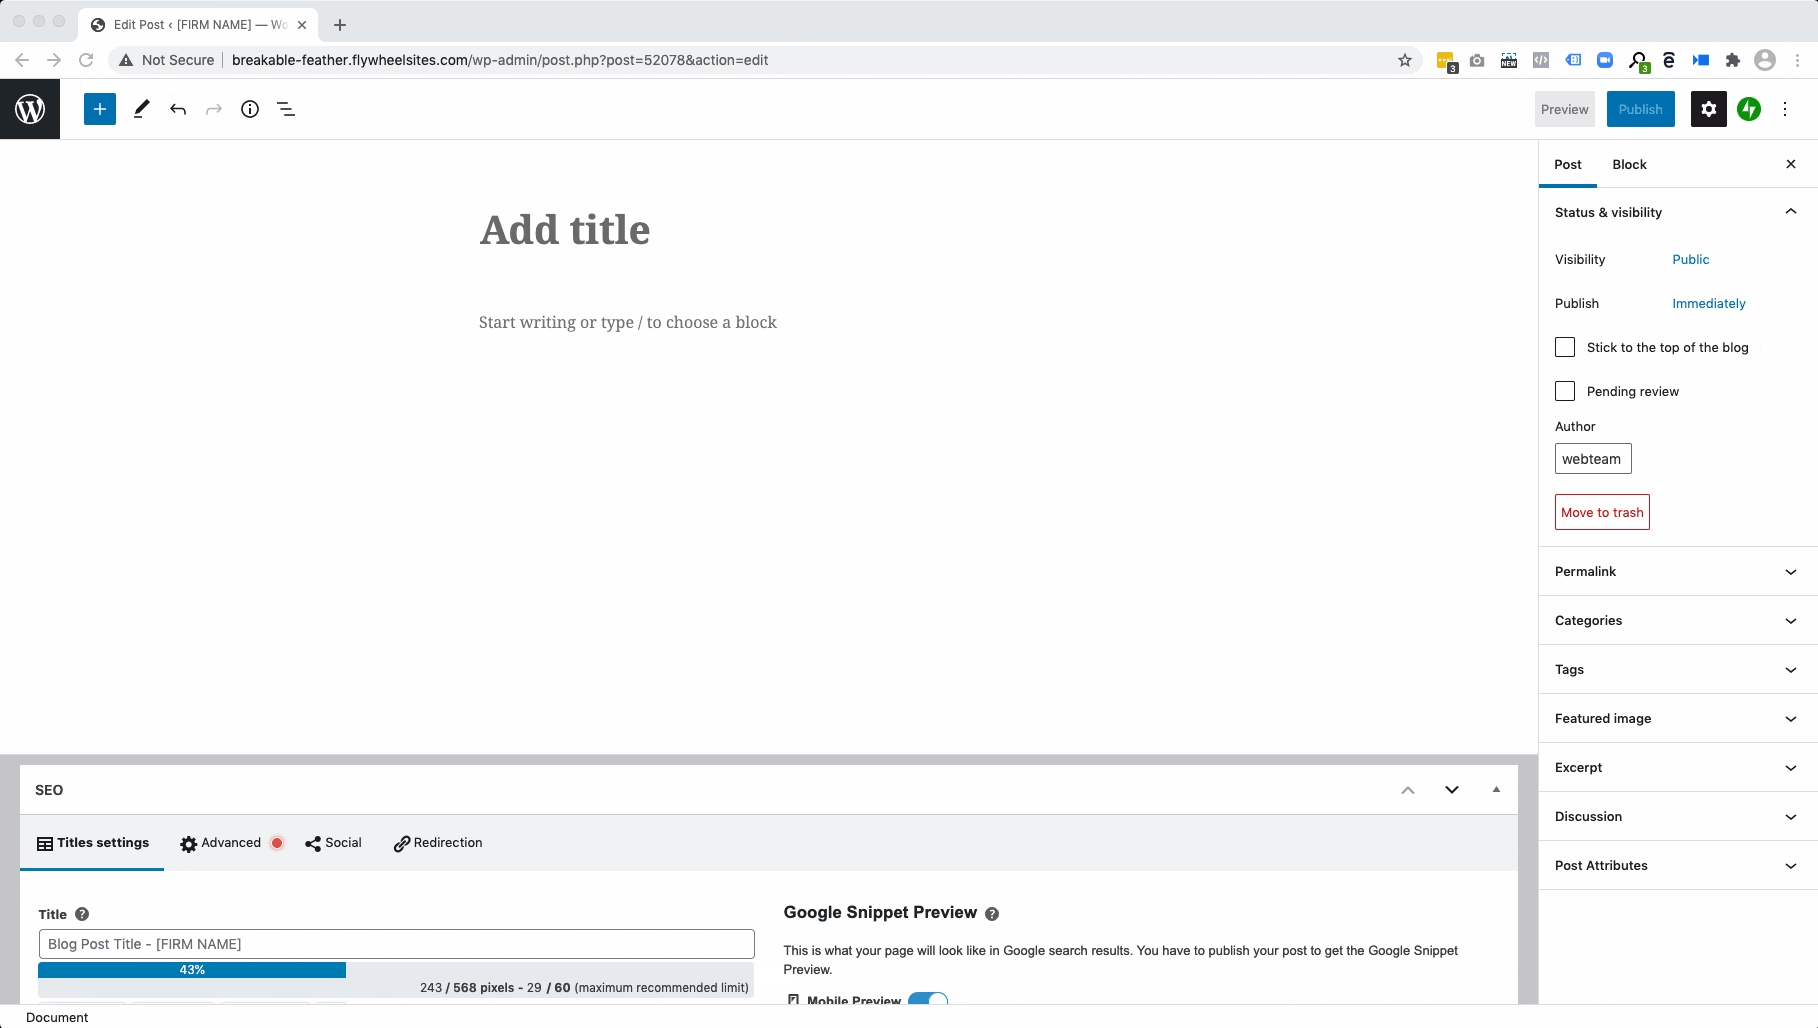
Task: Click the green Jetpack lightning icon
Action: pyautogui.click(x=1748, y=109)
